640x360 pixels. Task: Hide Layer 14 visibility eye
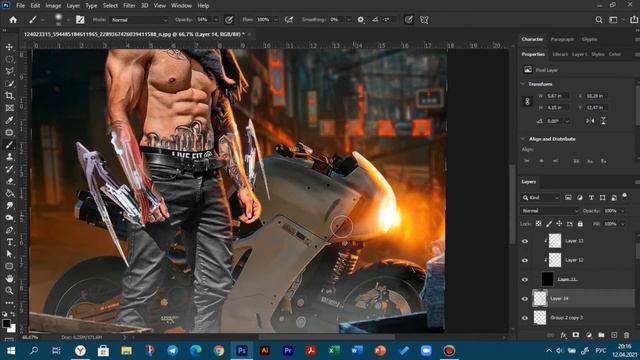pos(525,298)
